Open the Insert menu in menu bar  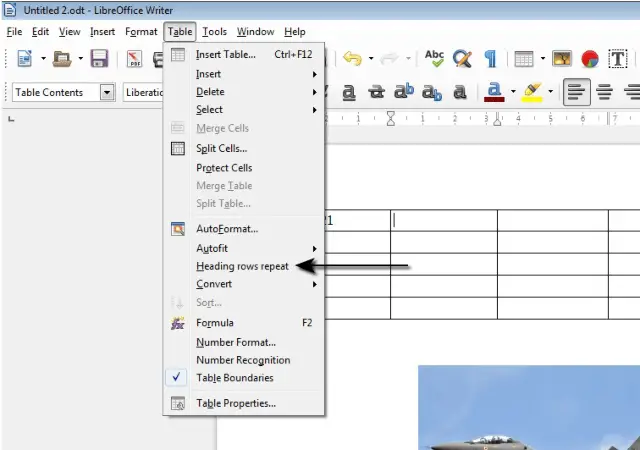click(x=102, y=32)
